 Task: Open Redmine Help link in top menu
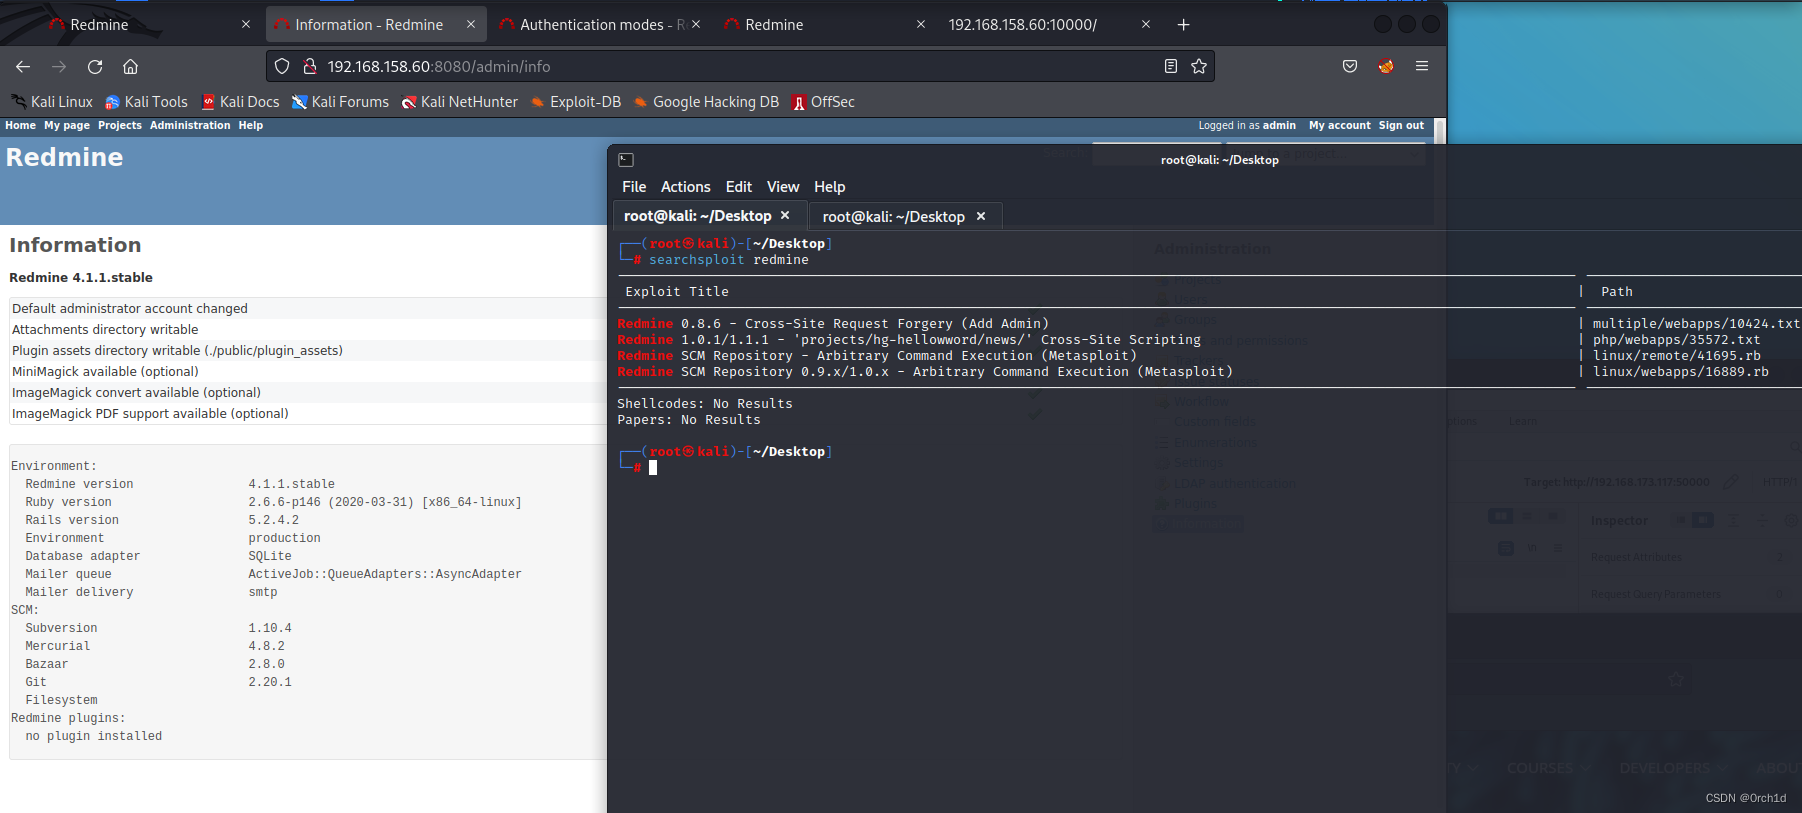click(251, 125)
